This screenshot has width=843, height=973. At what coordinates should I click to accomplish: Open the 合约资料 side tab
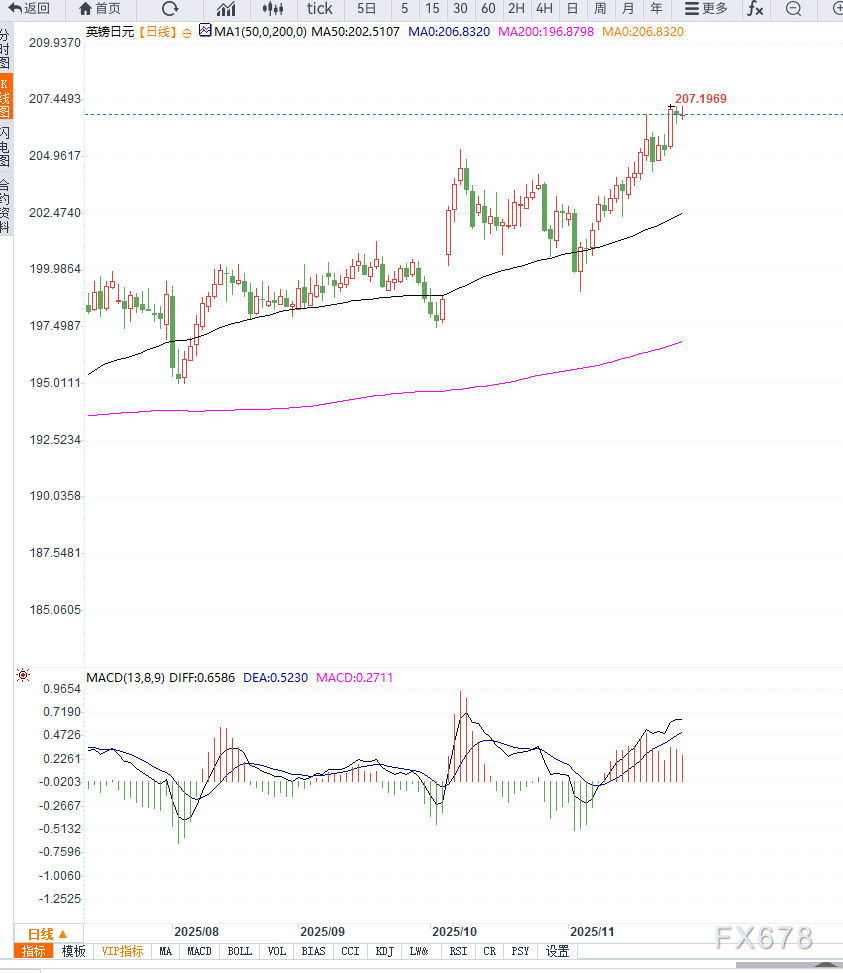coord(6,206)
